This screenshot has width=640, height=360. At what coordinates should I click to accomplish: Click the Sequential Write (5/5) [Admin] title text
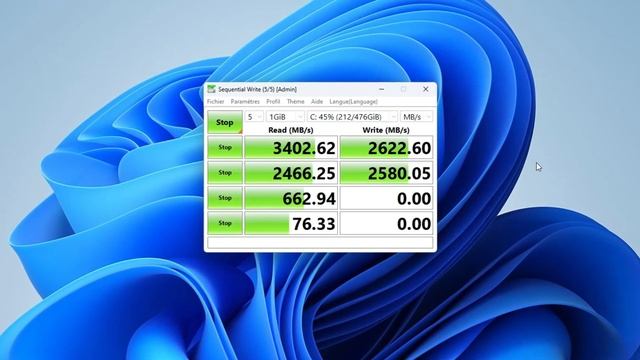point(258,89)
